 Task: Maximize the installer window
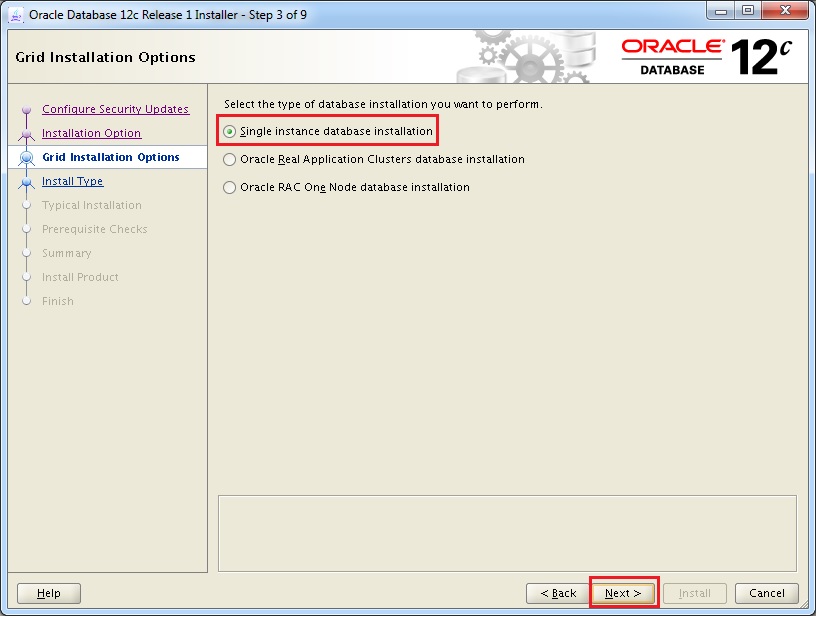click(x=747, y=13)
